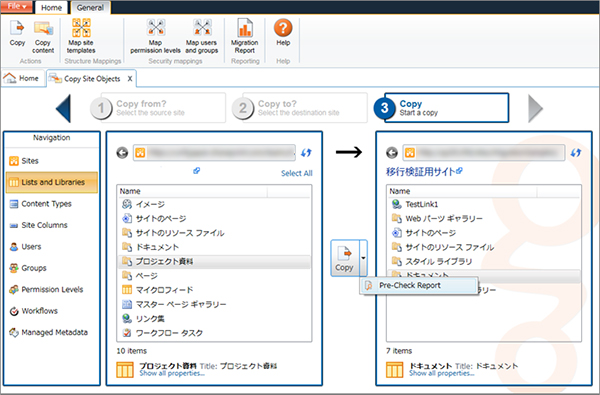Click destination panel back arrow
The image size is (600, 395).
point(392,153)
